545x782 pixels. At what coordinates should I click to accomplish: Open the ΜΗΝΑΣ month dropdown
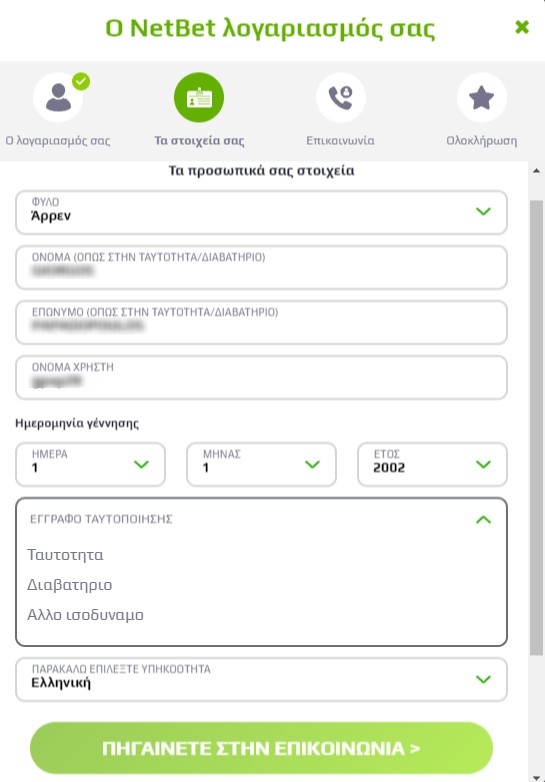[261, 464]
